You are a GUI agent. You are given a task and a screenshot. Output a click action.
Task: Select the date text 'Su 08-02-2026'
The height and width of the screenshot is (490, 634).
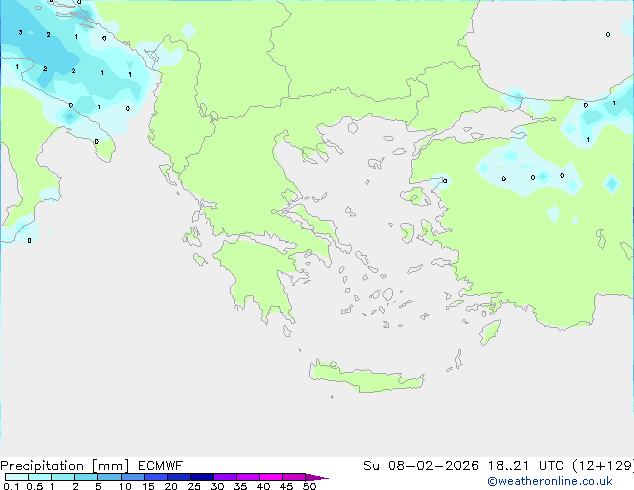[x=421, y=466]
